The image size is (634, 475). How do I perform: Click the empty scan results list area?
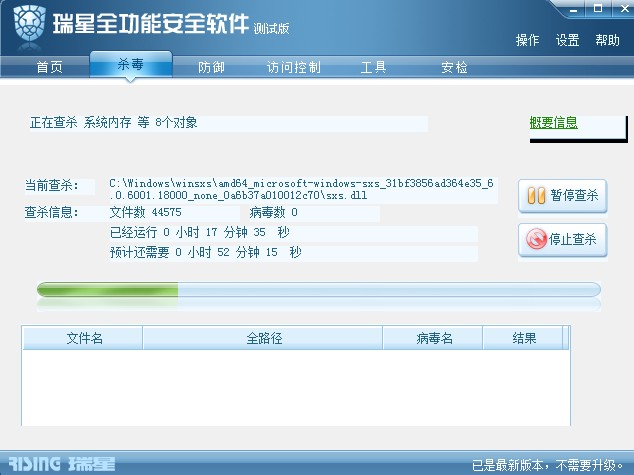(x=296, y=387)
